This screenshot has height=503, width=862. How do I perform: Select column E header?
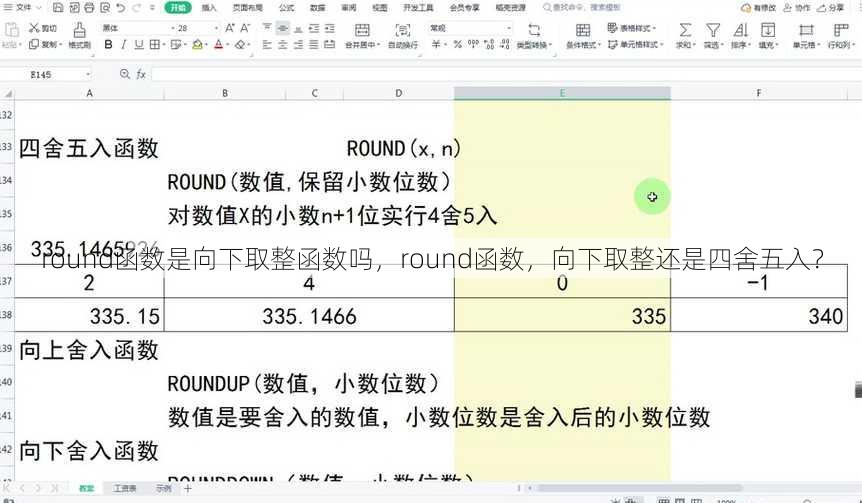tap(562, 93)
